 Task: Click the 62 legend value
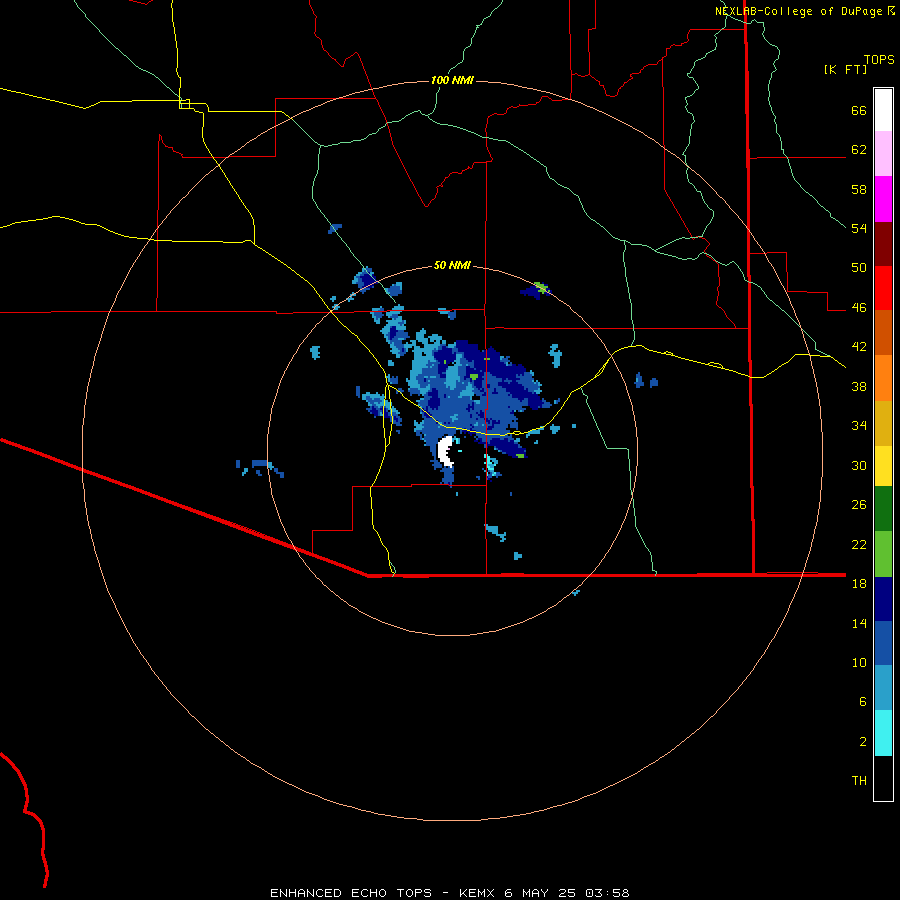coord(859,150)
